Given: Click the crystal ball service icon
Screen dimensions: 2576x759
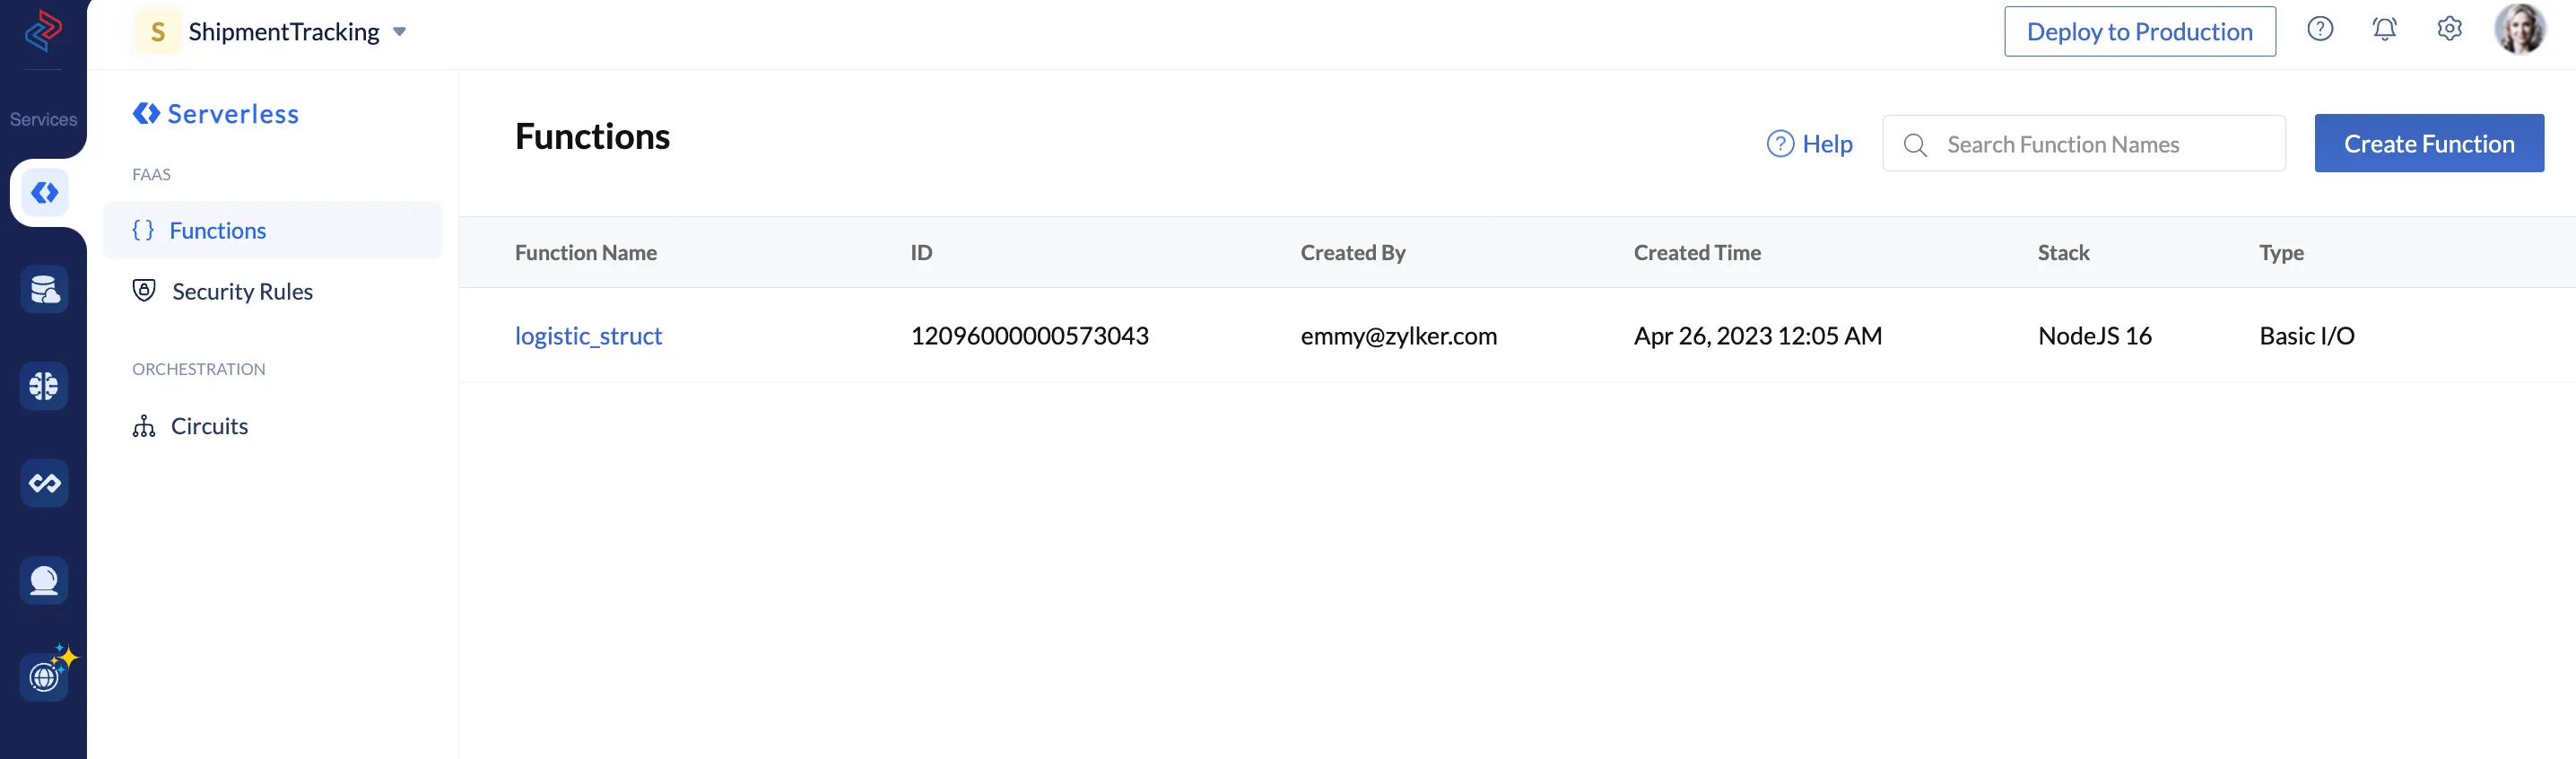Looking at the screenshot, I should (x=44, y=580).
